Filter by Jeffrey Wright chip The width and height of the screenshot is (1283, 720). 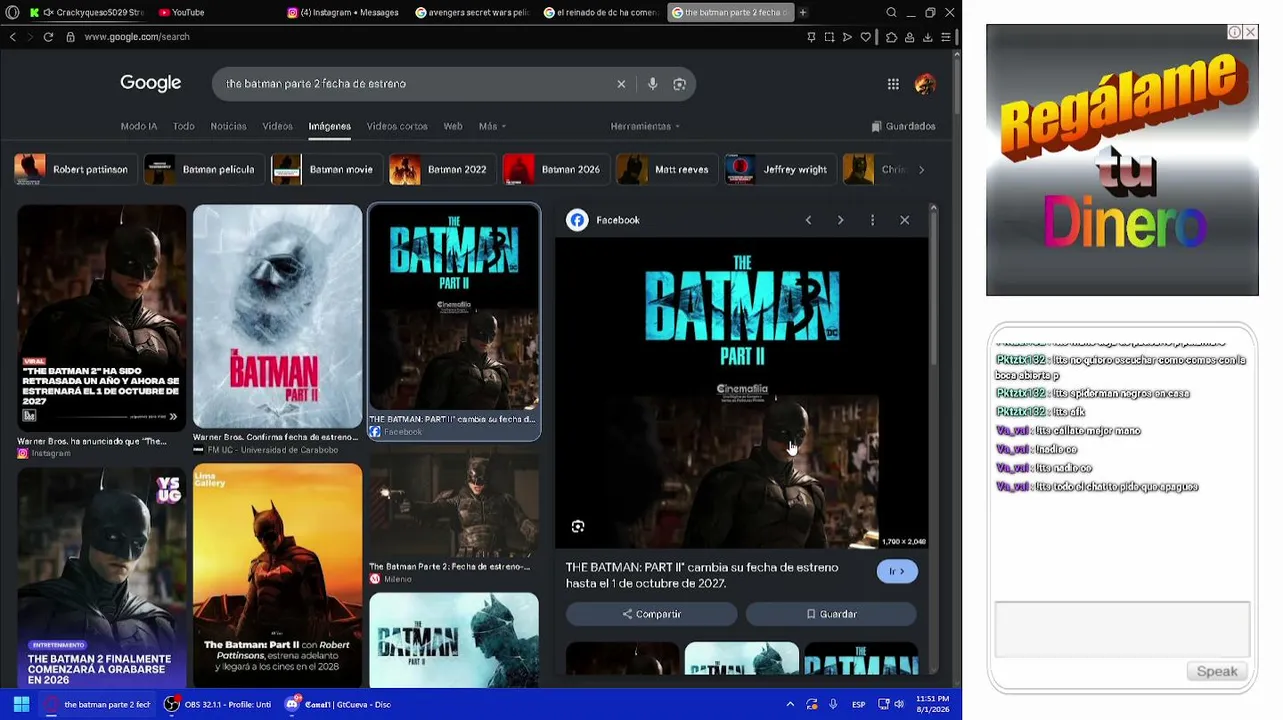coord(780,169)
